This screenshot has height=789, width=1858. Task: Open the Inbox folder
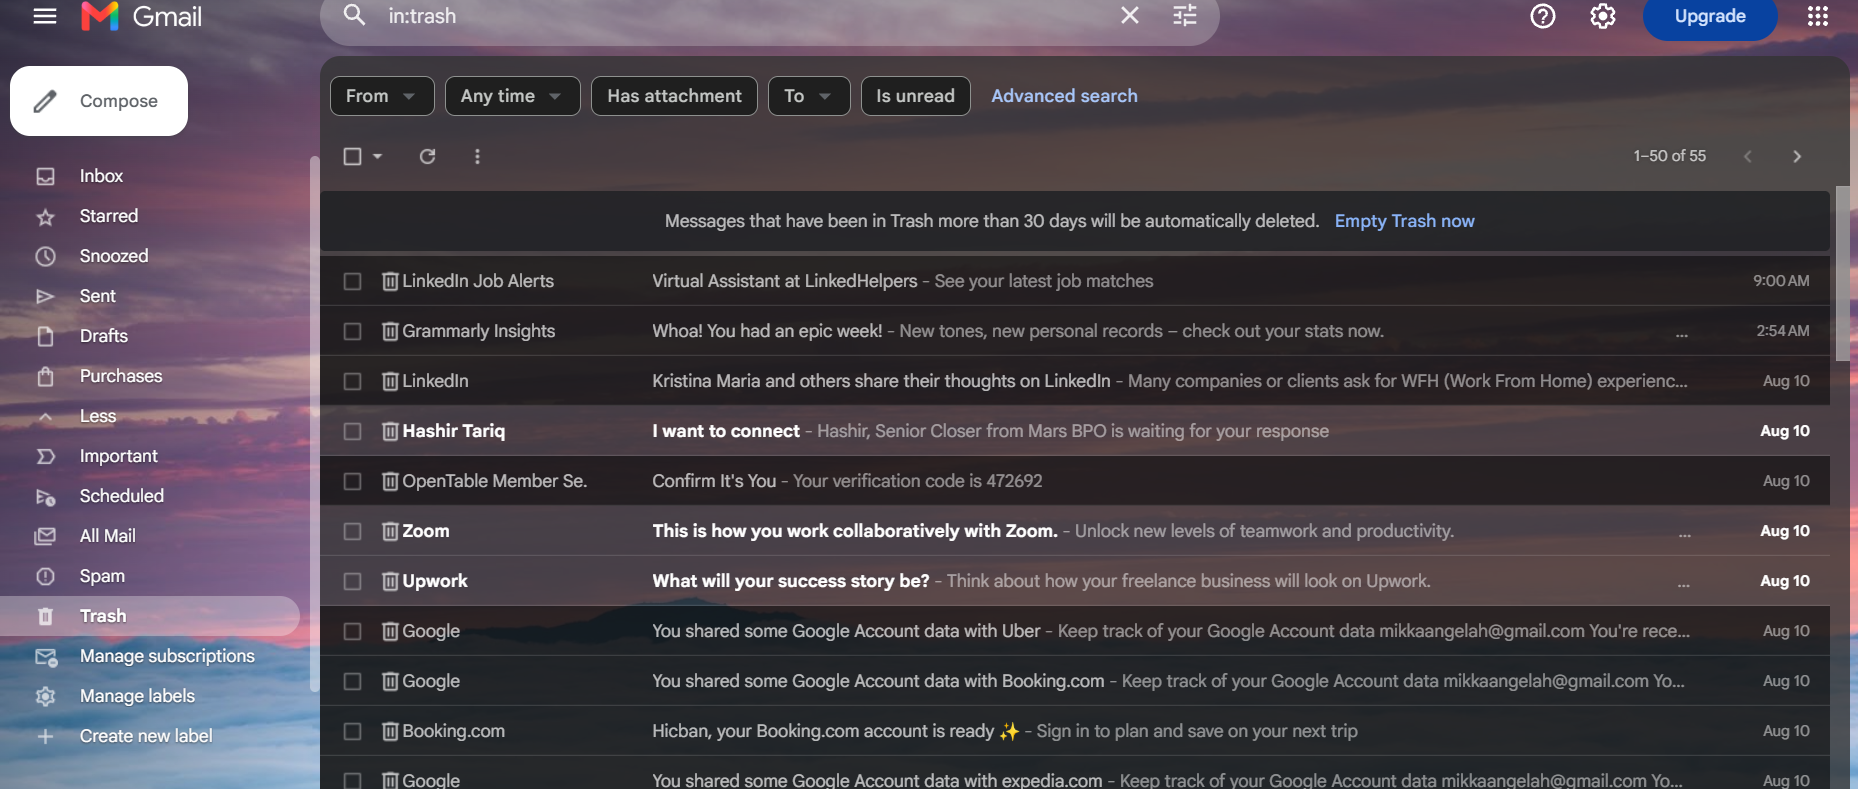pos(101,176)
